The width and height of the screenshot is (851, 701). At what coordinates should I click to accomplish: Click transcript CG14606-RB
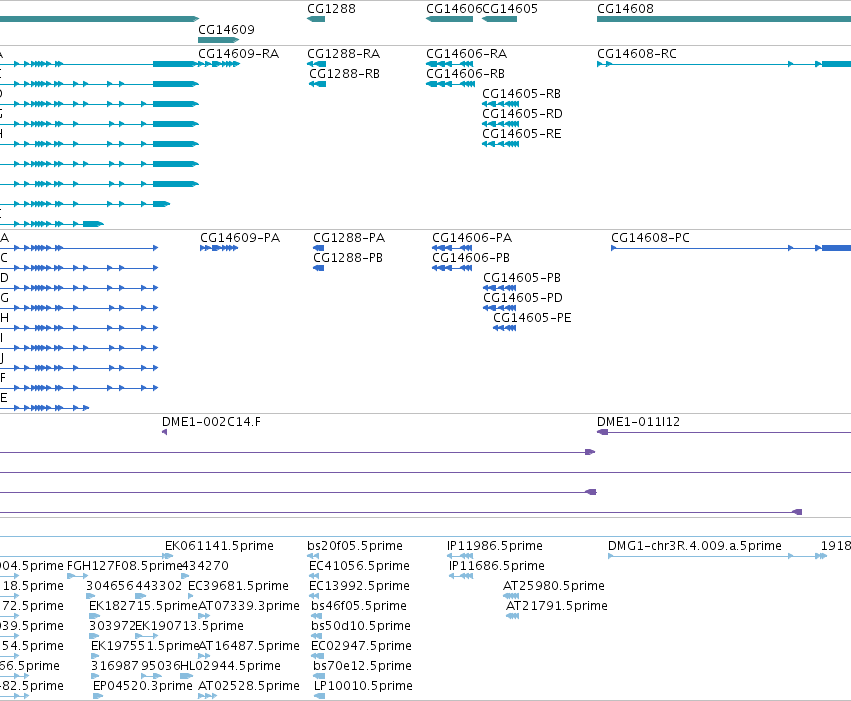(x=465, y=74)
